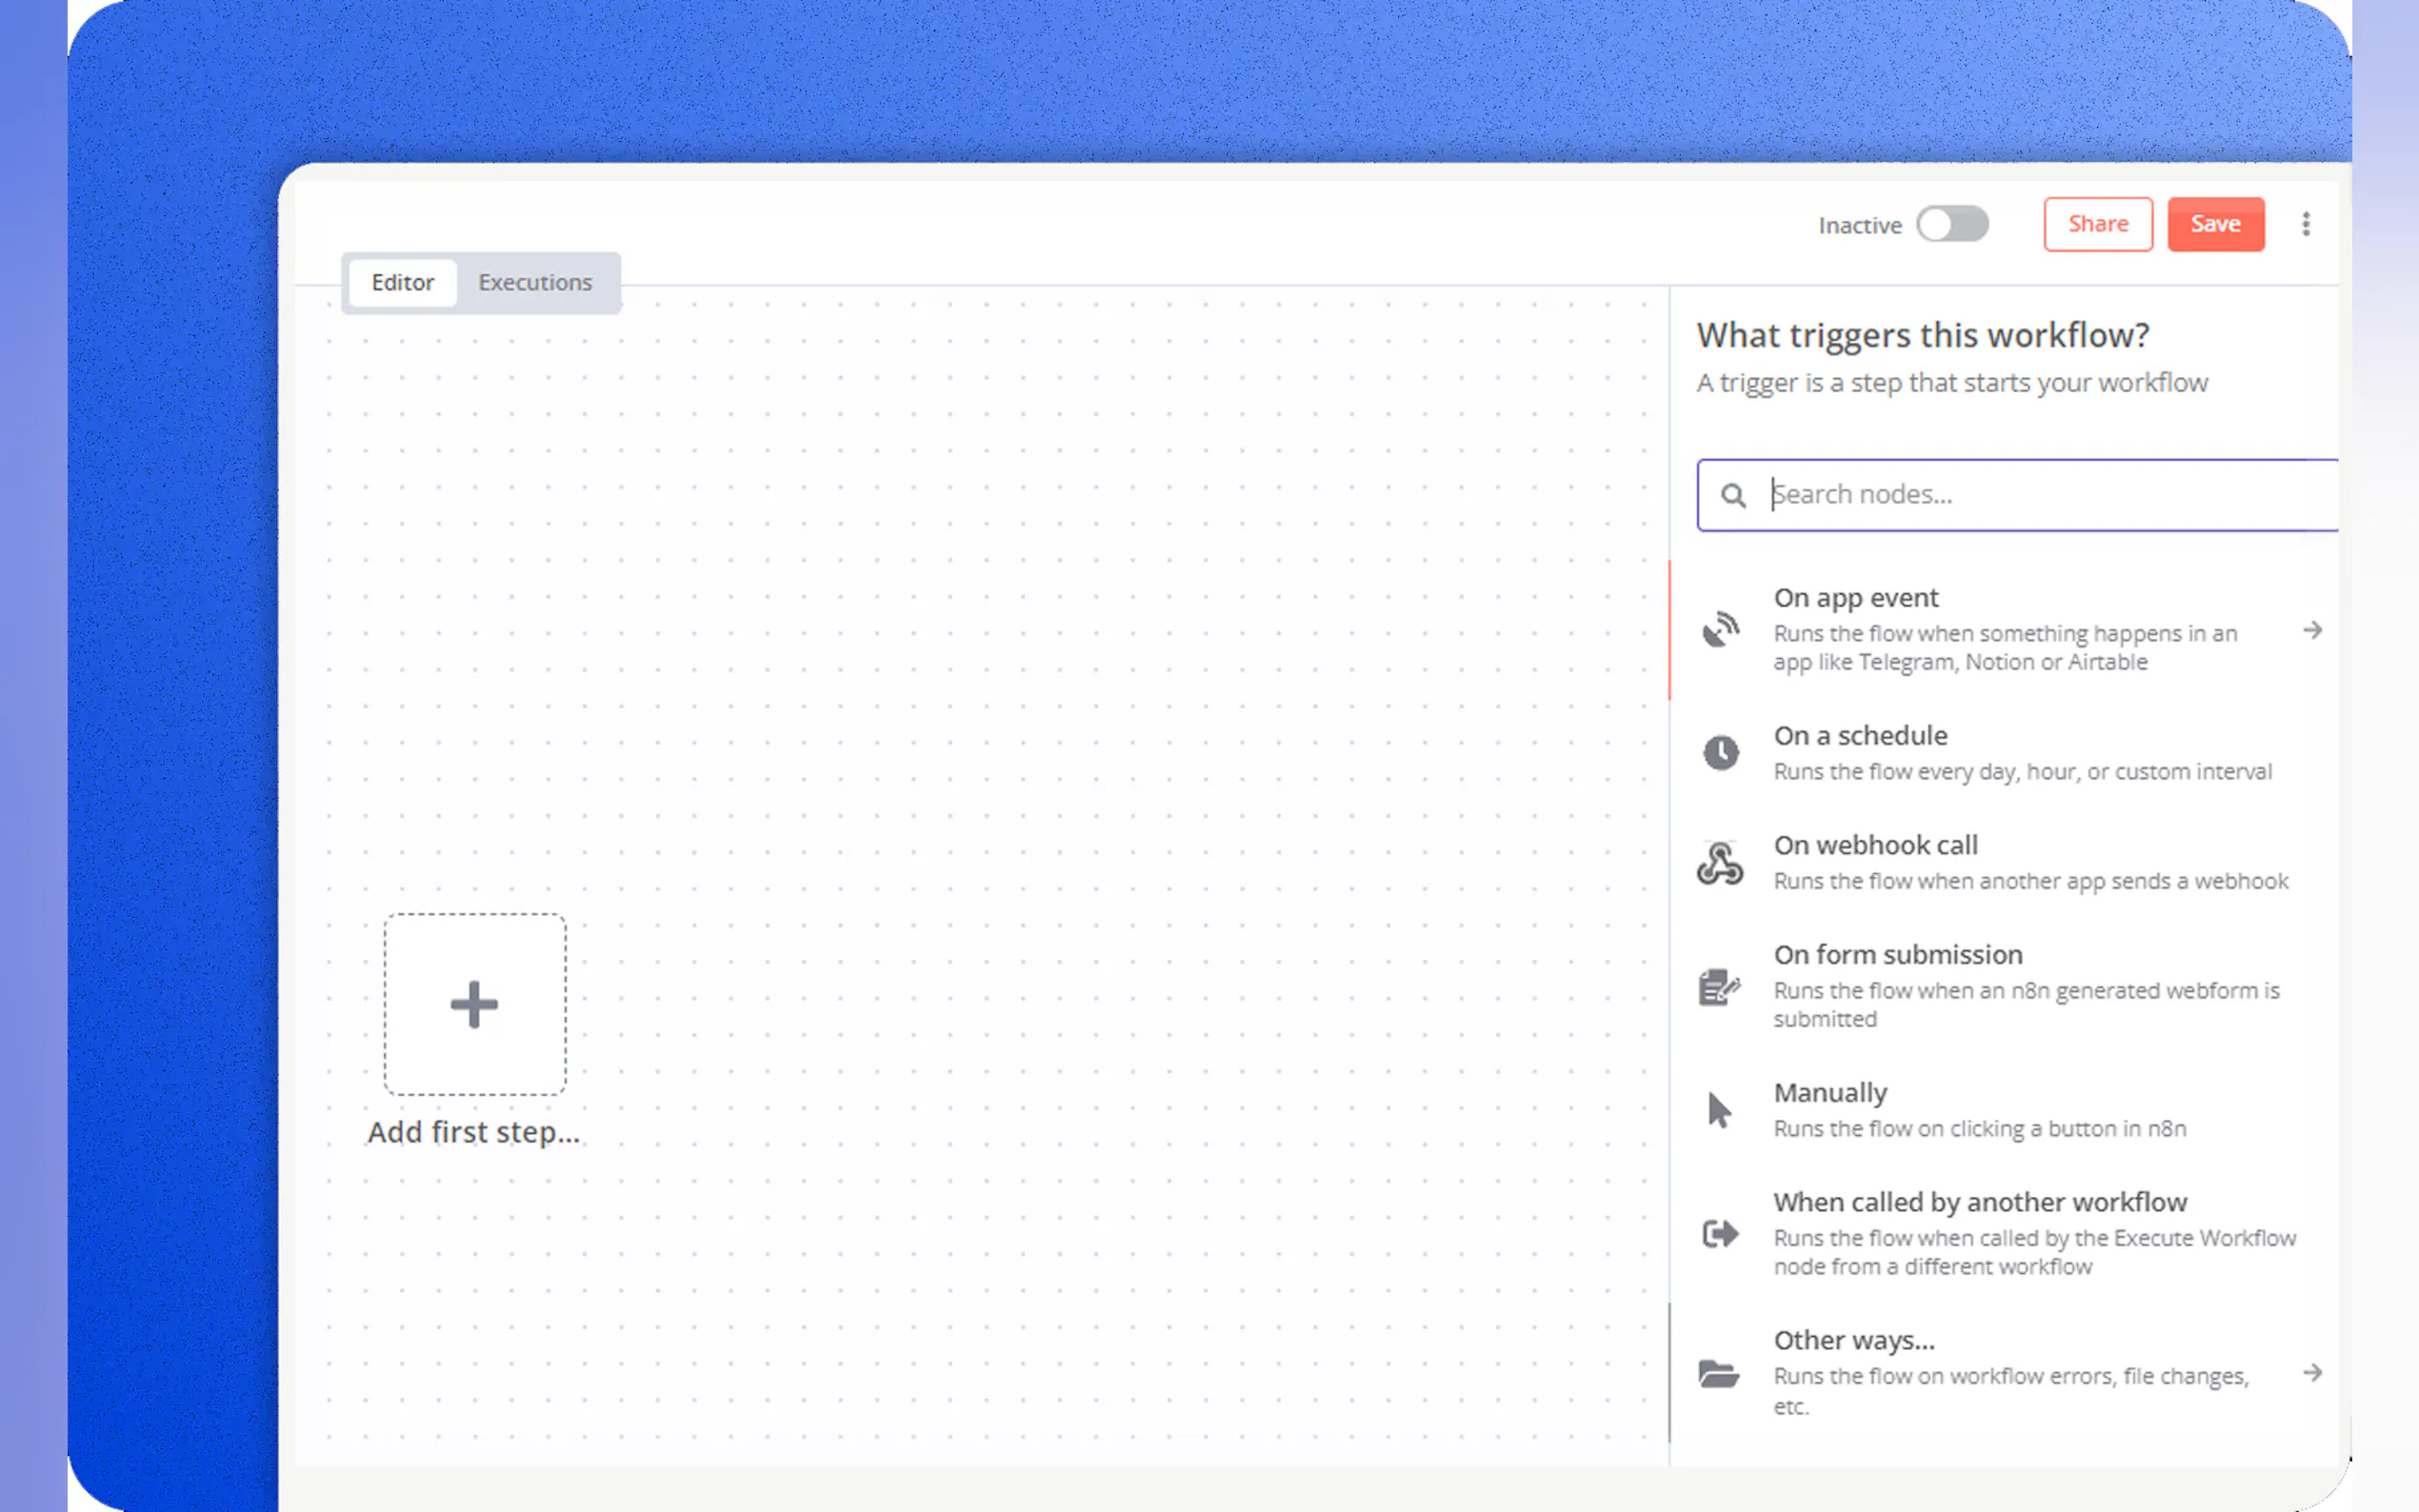The image size is (2419, 1512).
Task: Click the Share button
Action: tap(2097, 224)
